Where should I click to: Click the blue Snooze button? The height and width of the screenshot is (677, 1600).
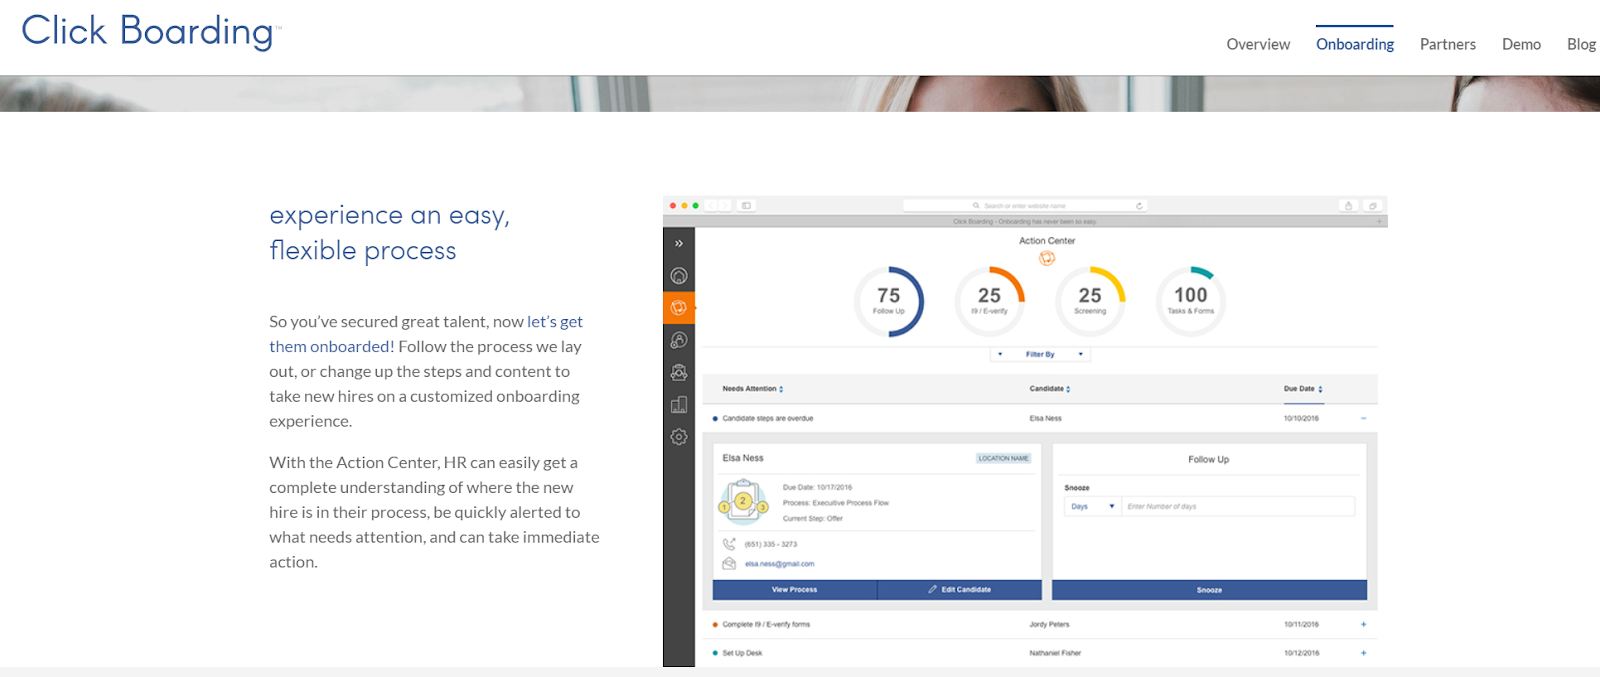click(1209, 590)
